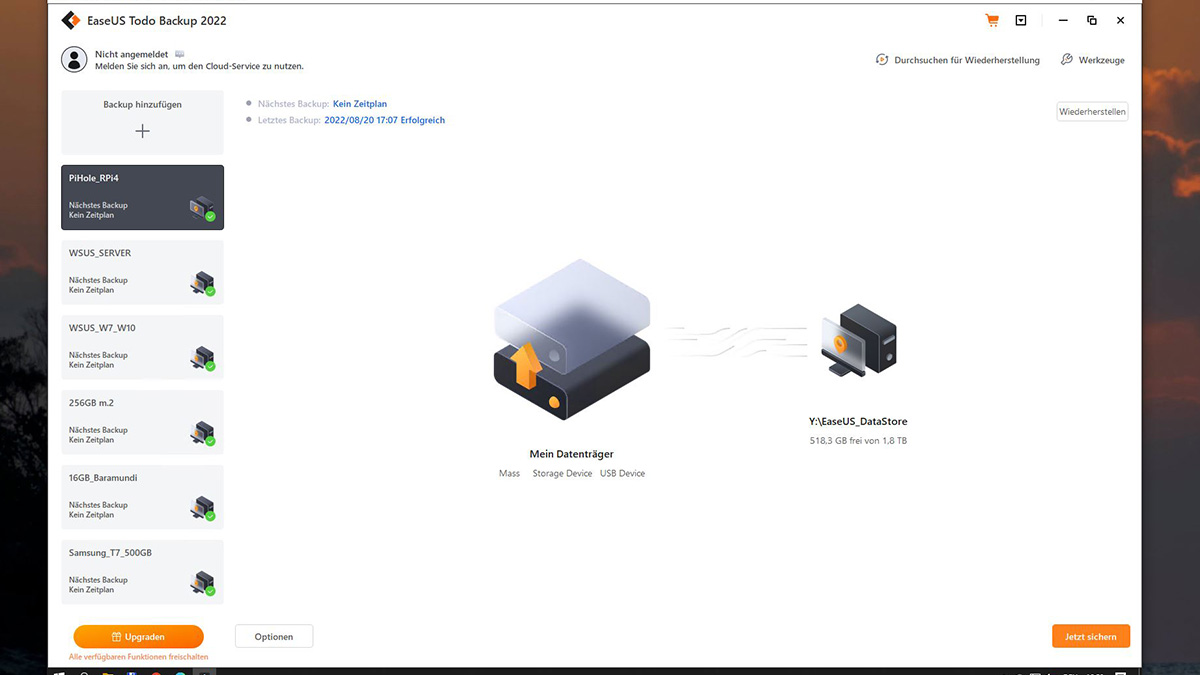Open the 2022/08/20 17:07 Erfolgreich link
This screenshot has height=675, width=1200.
(x=385, y=120)
